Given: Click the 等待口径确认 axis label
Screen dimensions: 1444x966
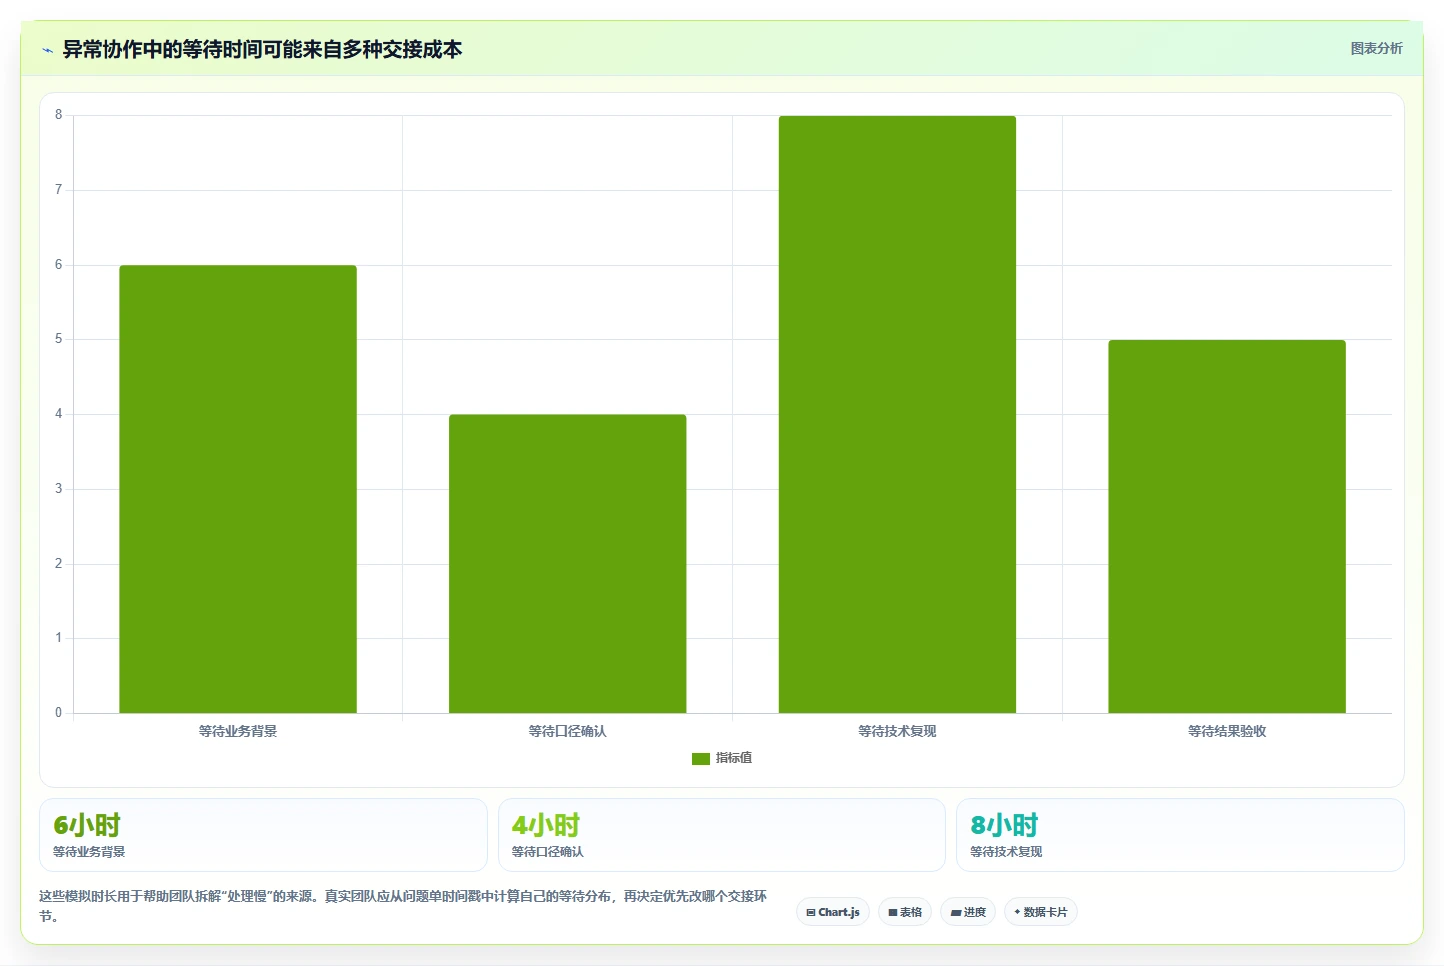Looking at the screenshot, I should [x=567, y=731].
